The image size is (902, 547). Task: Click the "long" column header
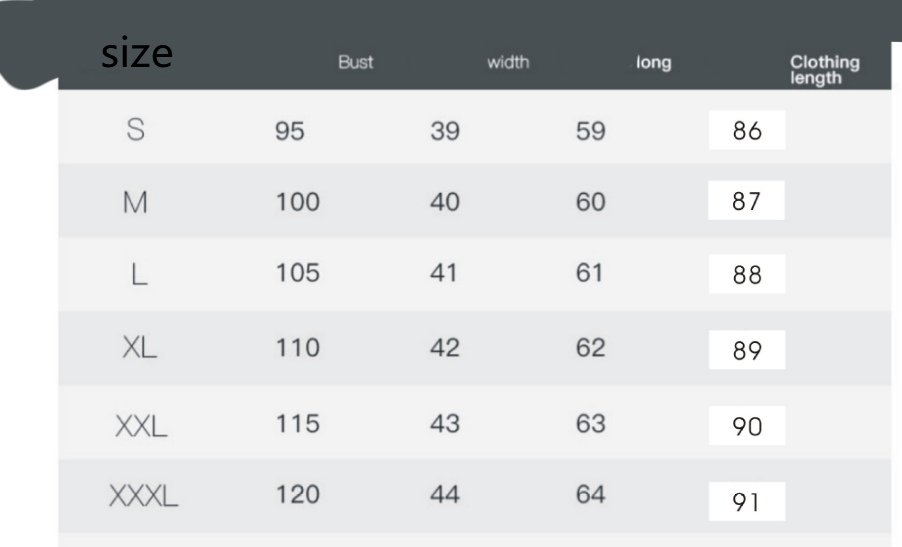click(654, 64)
